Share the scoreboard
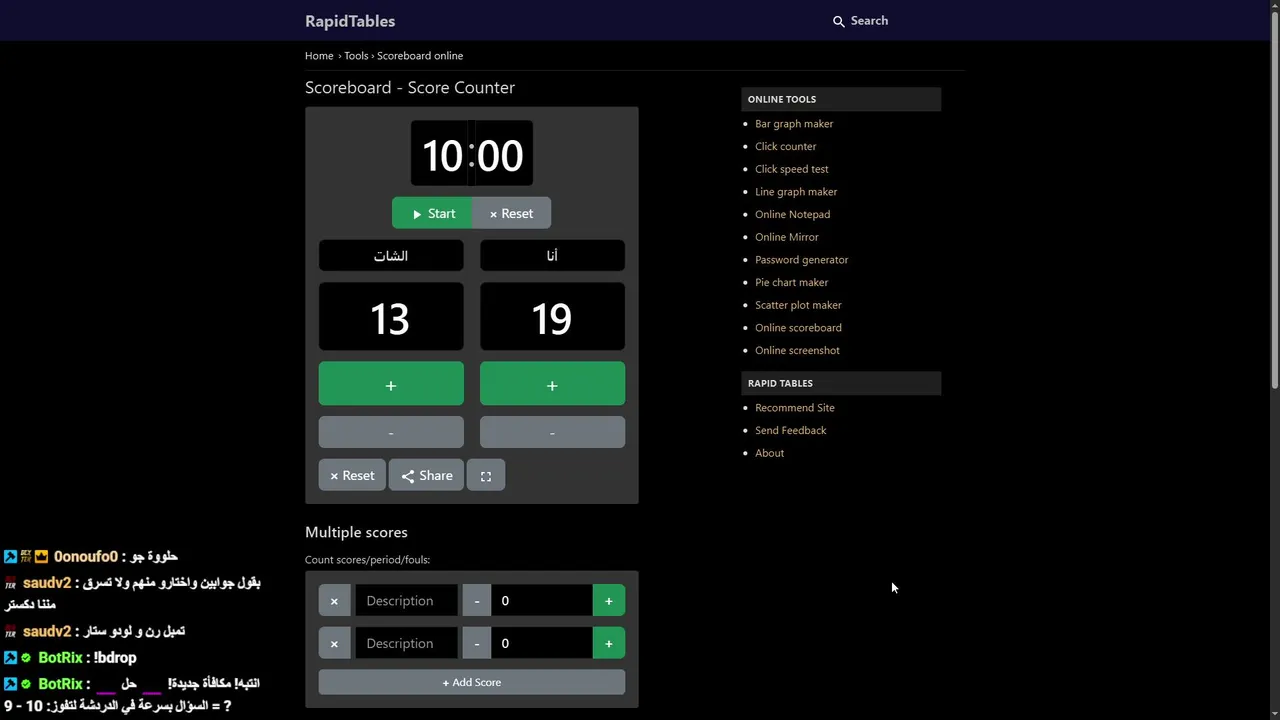Viewport: 1280px width, 720px height. [x=426, y=476]
